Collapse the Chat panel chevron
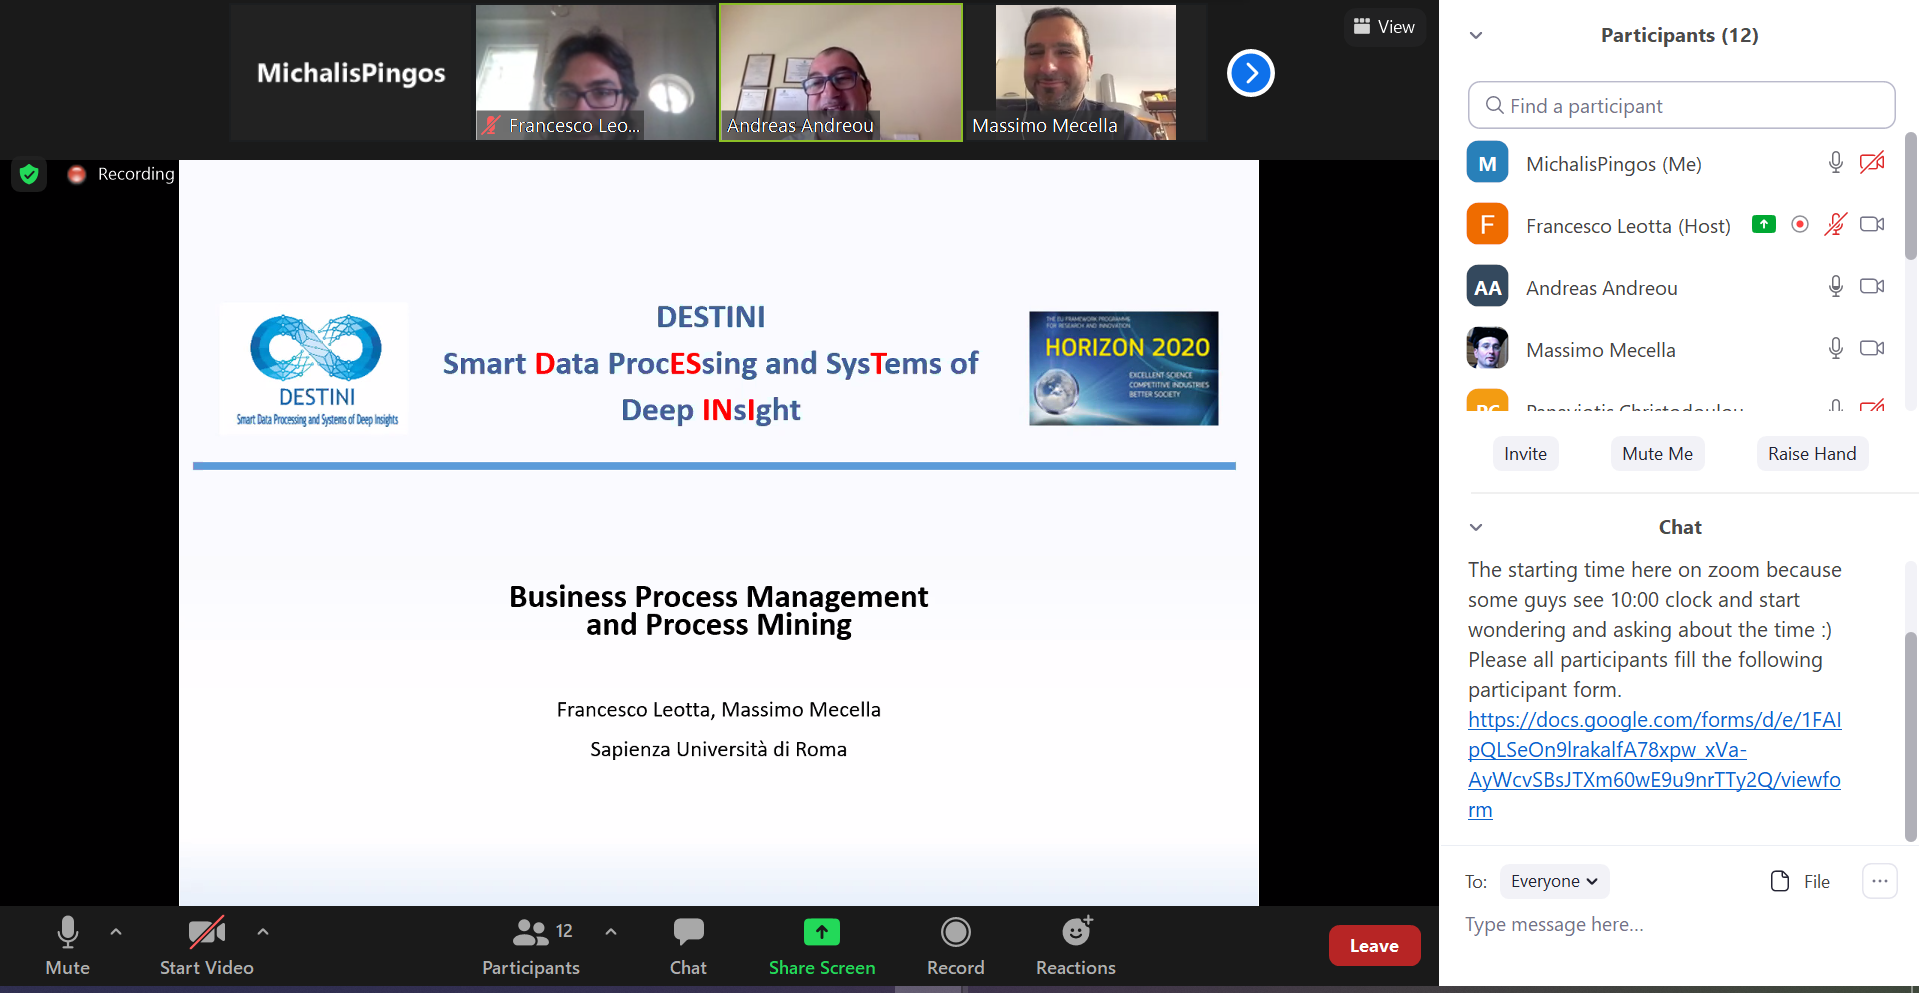This screenshot has width=1919, height=993. (1476, 527)
